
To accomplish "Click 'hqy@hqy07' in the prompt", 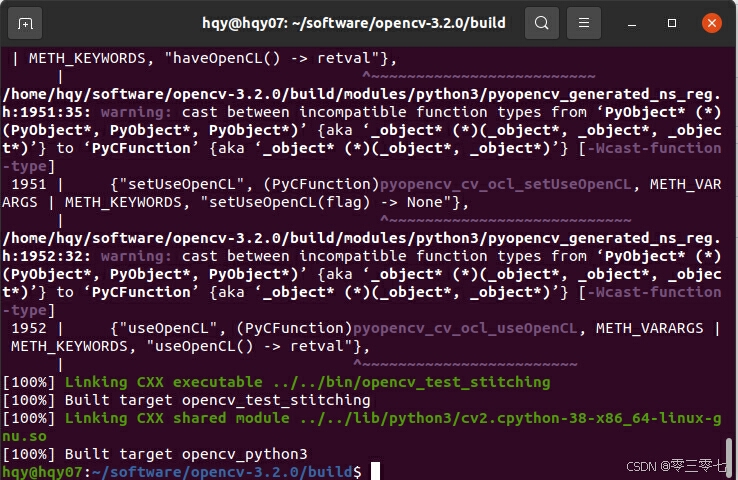I will click(x=42, y=472).
